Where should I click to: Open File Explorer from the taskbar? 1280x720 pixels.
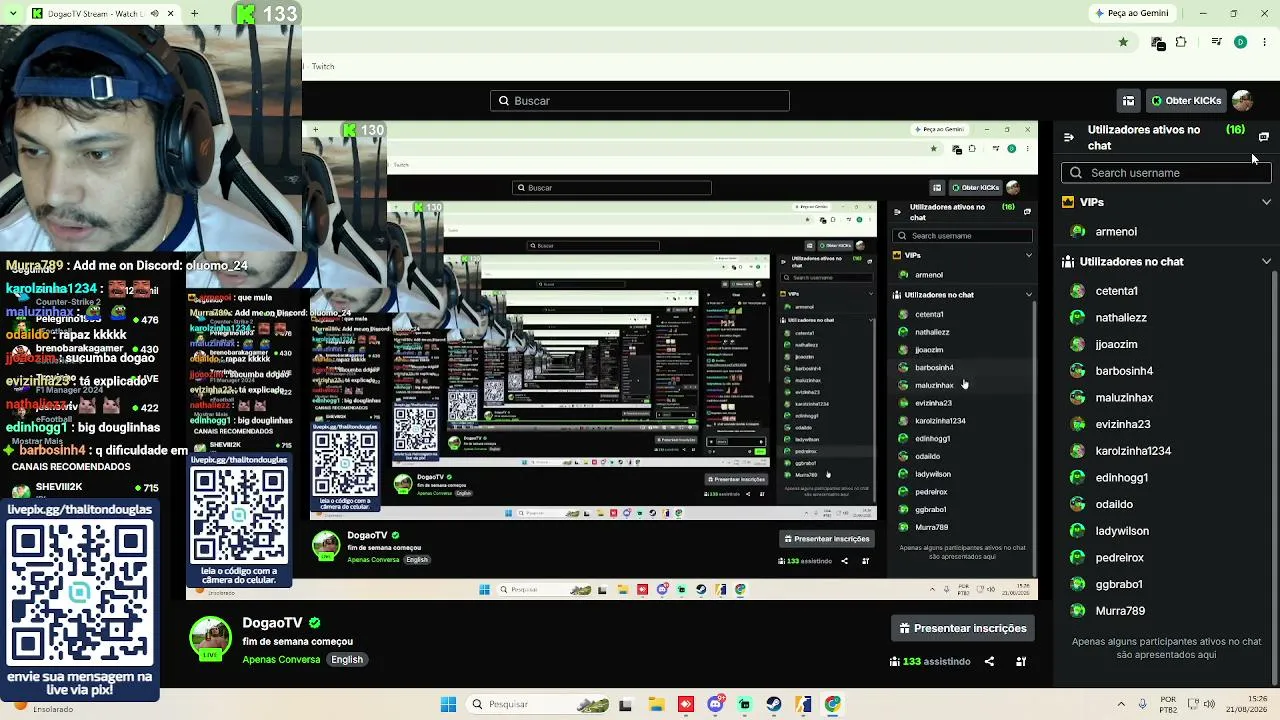click(x=655, y=705)
